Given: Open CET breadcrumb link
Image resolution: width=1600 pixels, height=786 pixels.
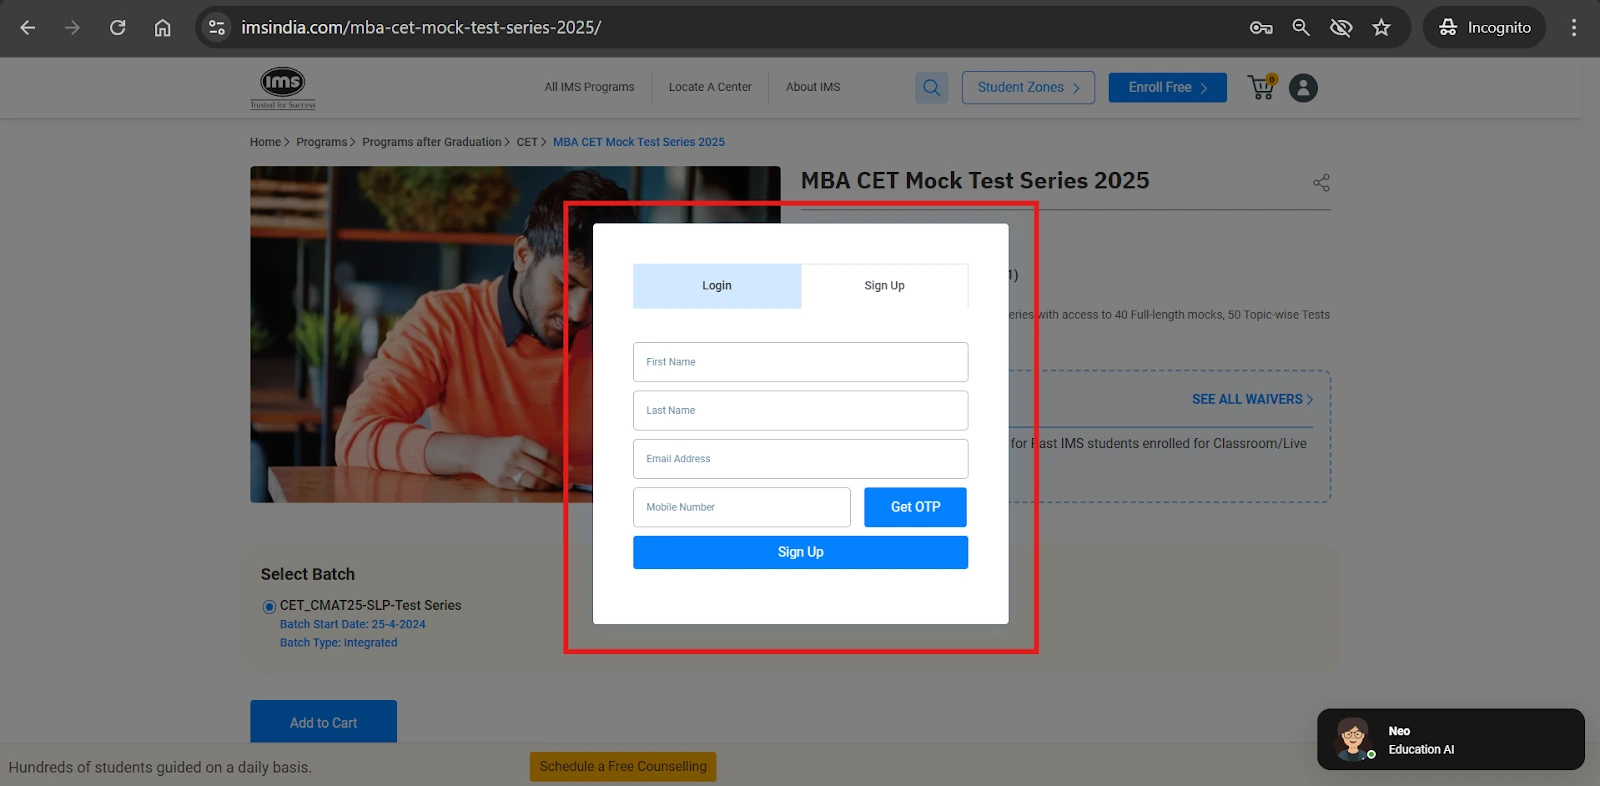Looking at the screenshot, I should pos(527,142).
